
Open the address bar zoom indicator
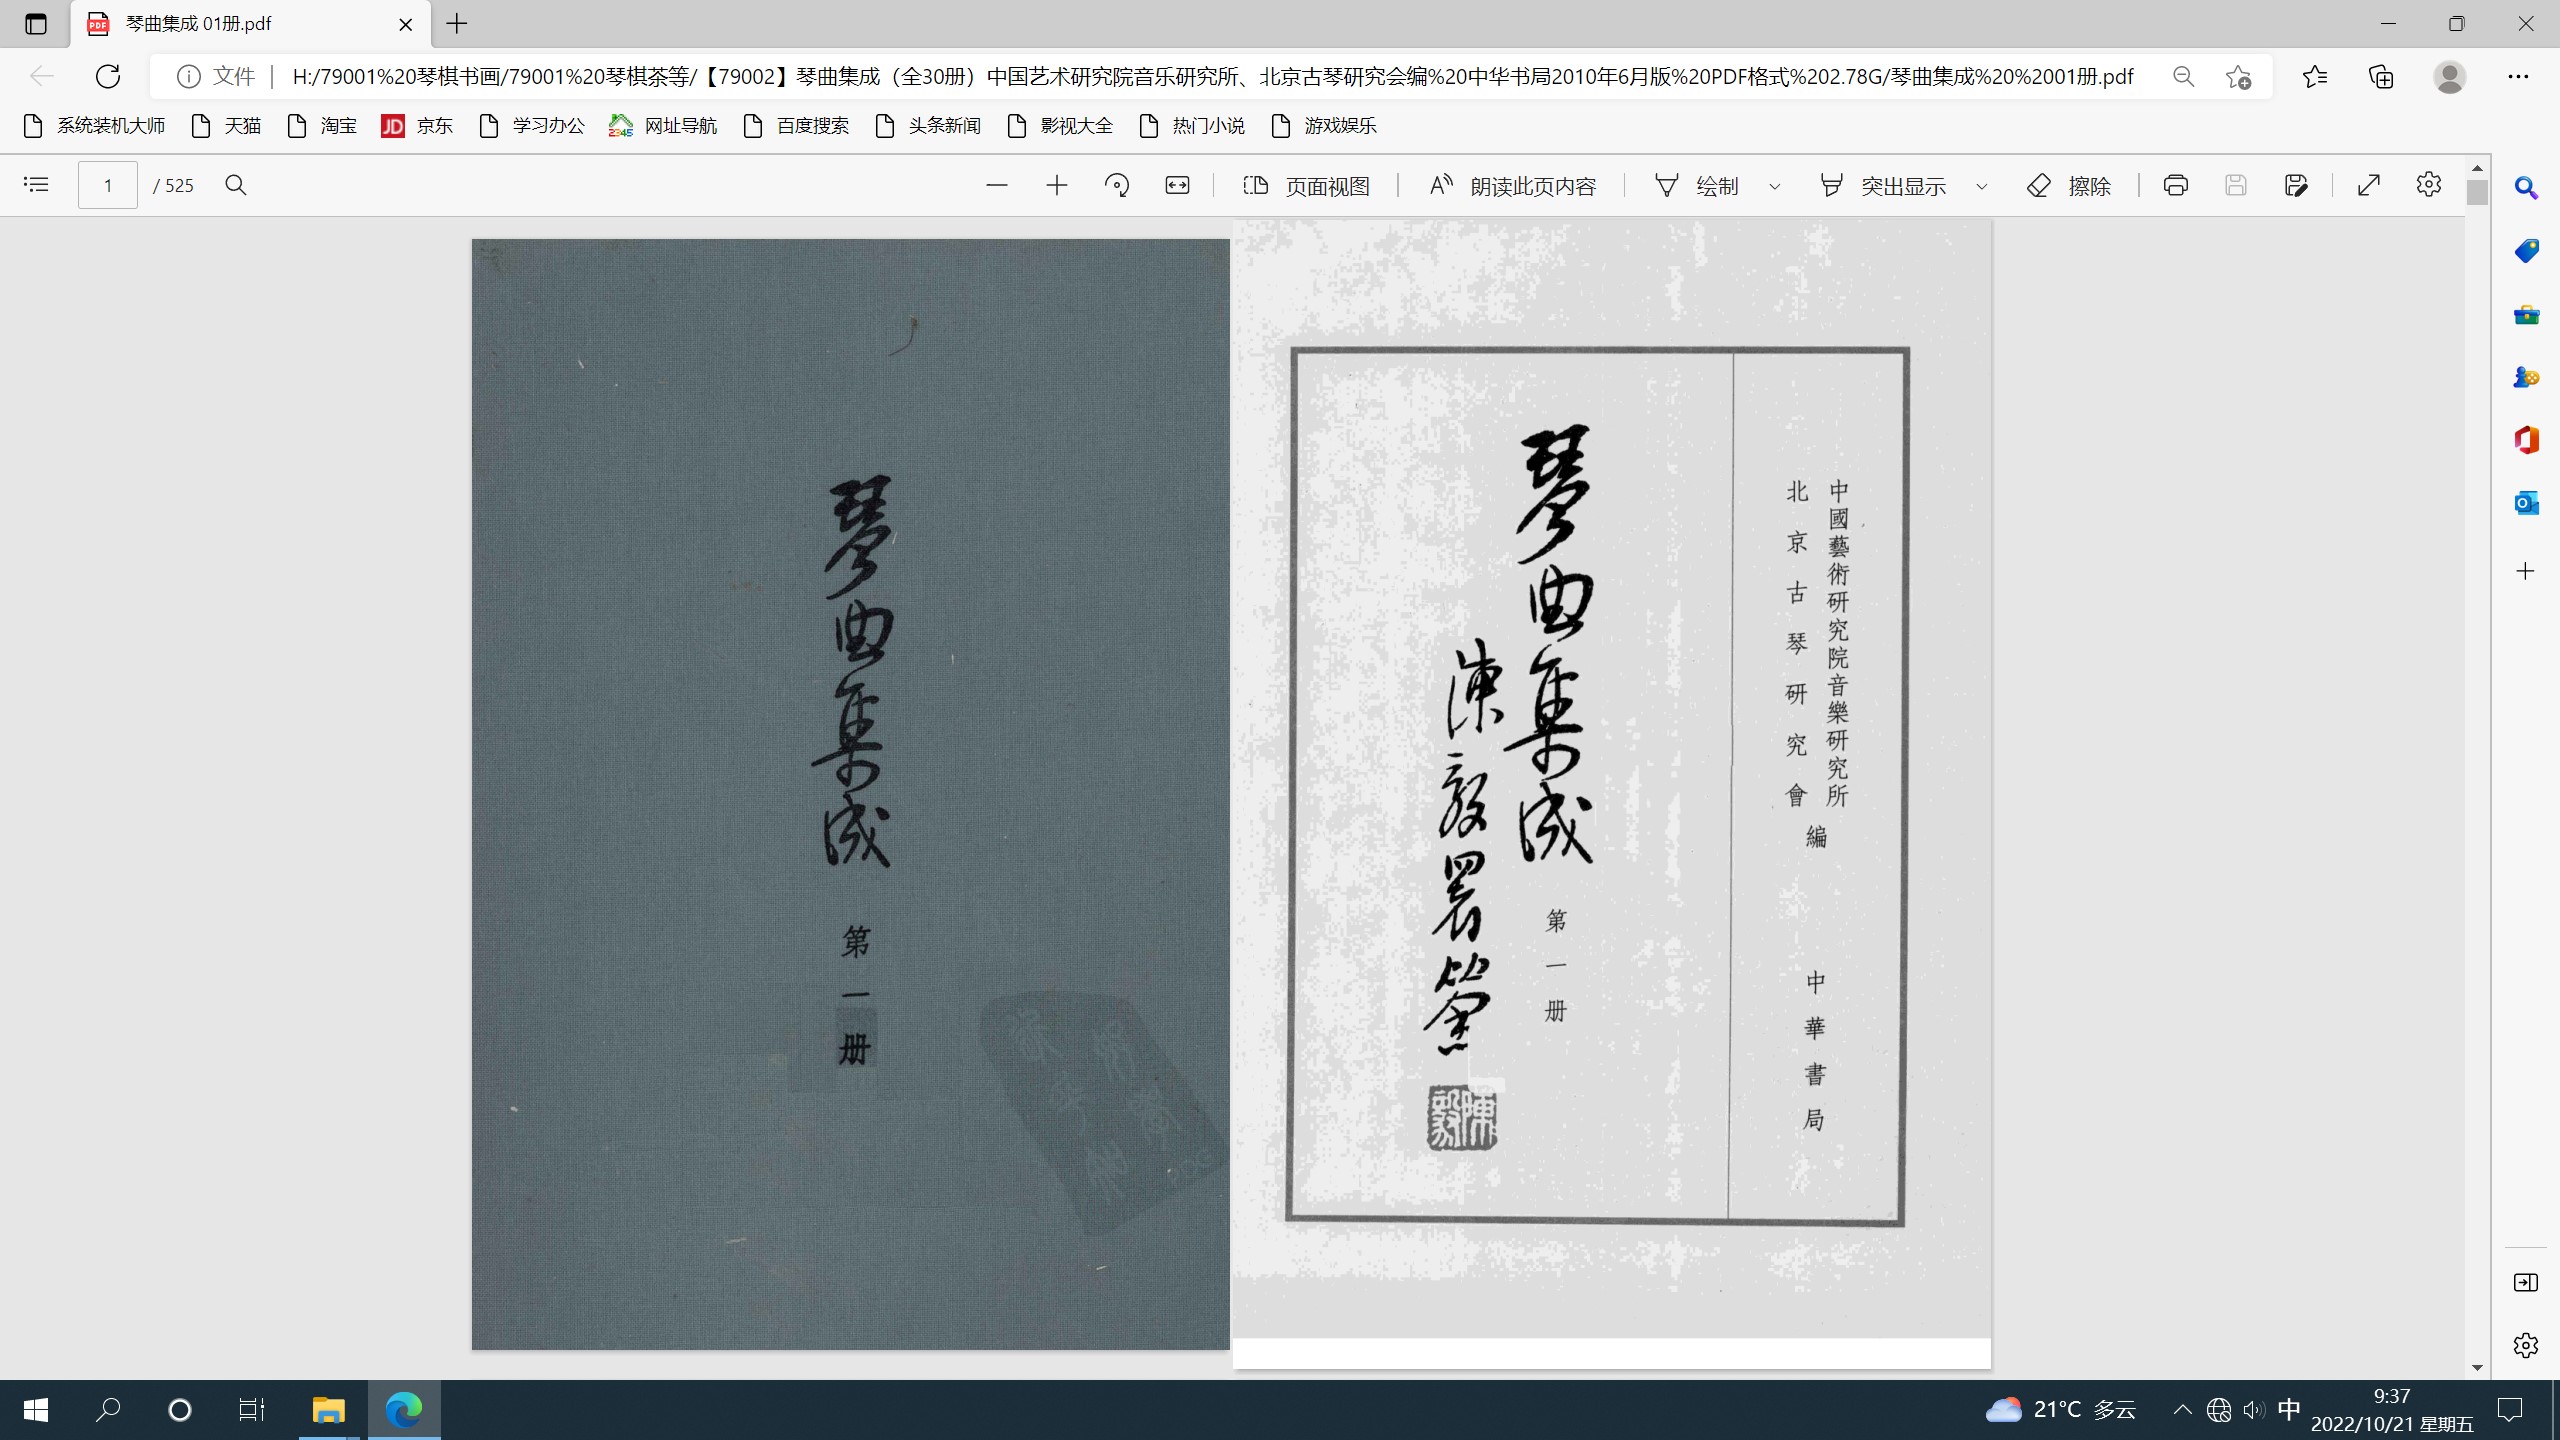pos(2184,77)
